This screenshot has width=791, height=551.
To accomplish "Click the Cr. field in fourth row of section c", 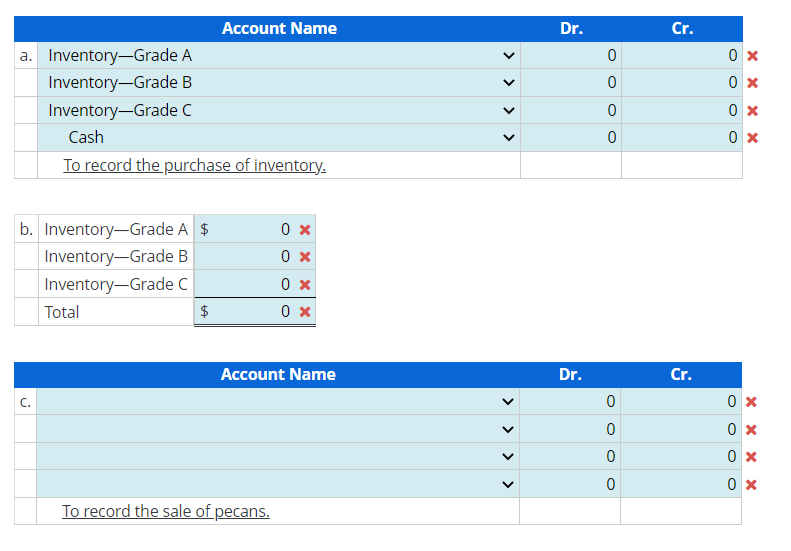I will tap(681, 484).
